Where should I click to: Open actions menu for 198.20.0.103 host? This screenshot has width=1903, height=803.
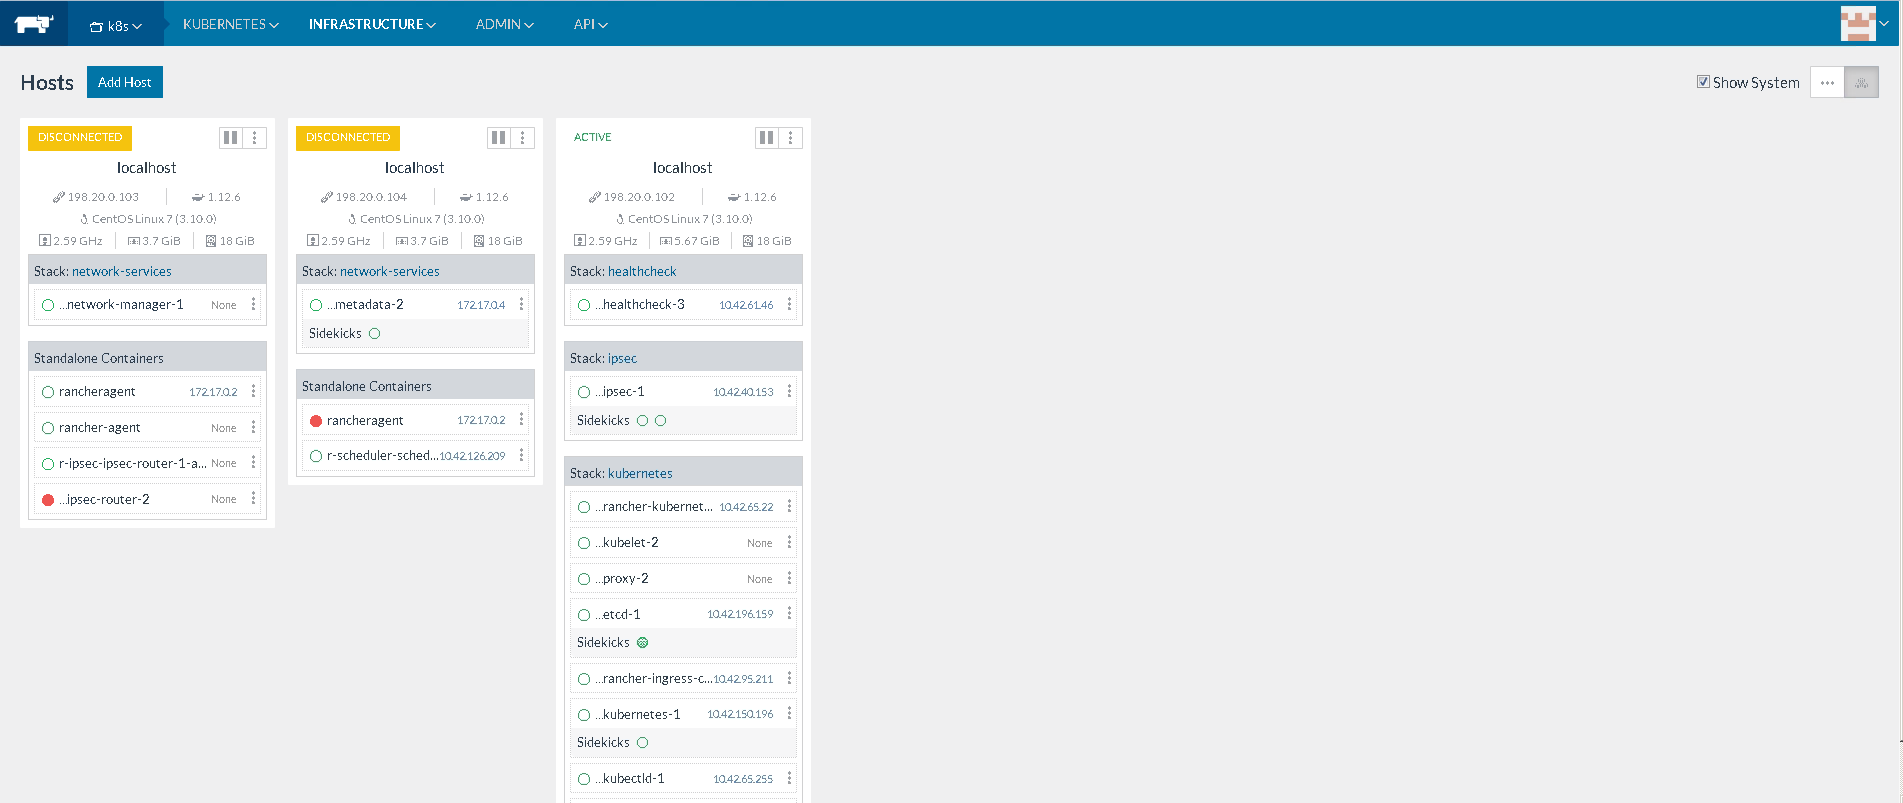[x=255, y=138]
